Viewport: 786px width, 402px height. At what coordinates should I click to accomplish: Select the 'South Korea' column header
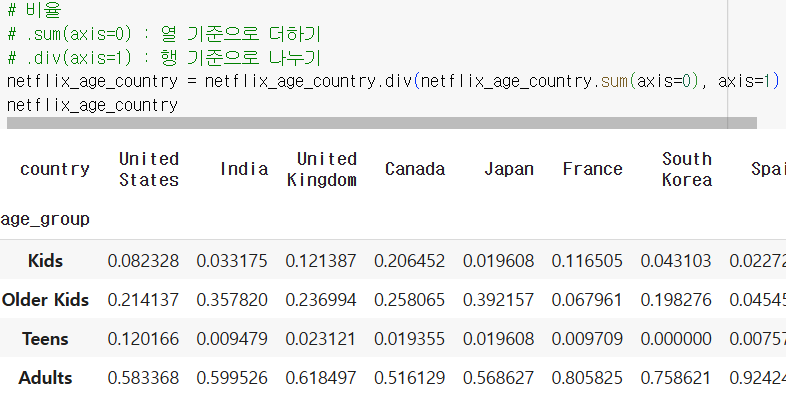687,169
